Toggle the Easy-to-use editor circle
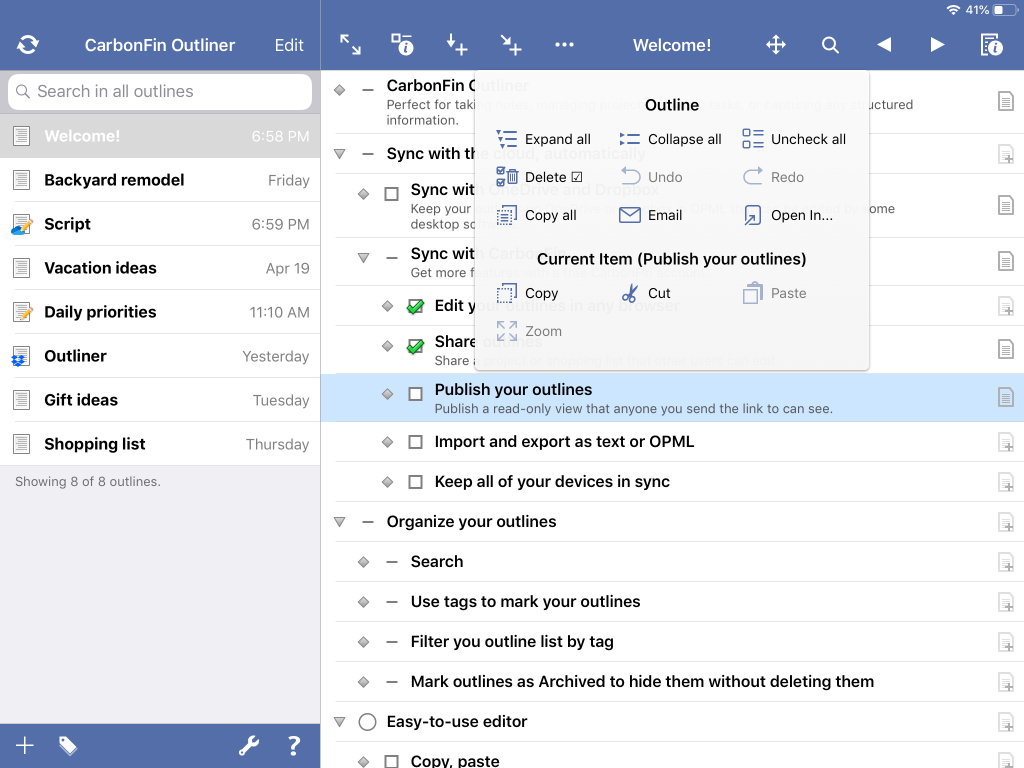1024x768 pixels. click(368, 722)
